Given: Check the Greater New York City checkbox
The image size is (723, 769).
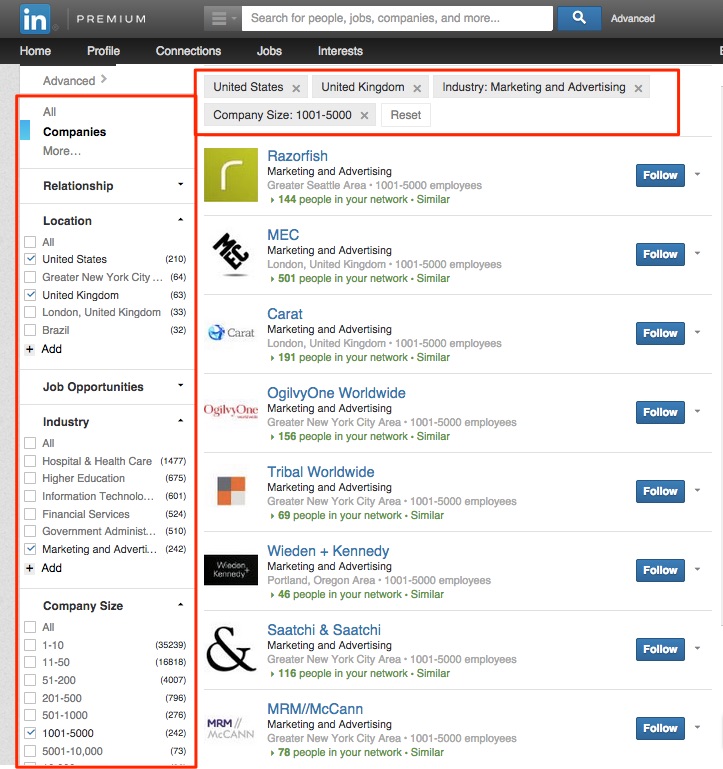Looking at the screenshot, I should (x=30, y=277).
